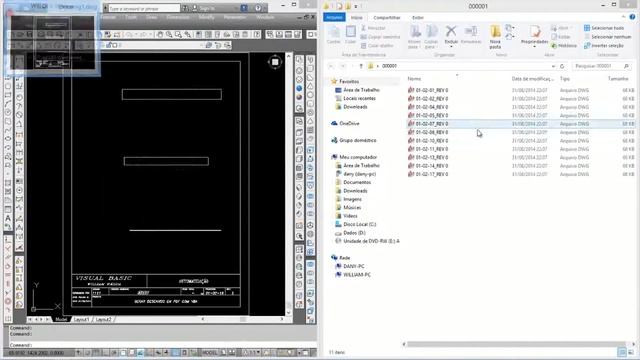Click the AutoCAD horizontal scrollbar thumb
Image resolution: width=640 pixels, height=360 pixels.
243,319
